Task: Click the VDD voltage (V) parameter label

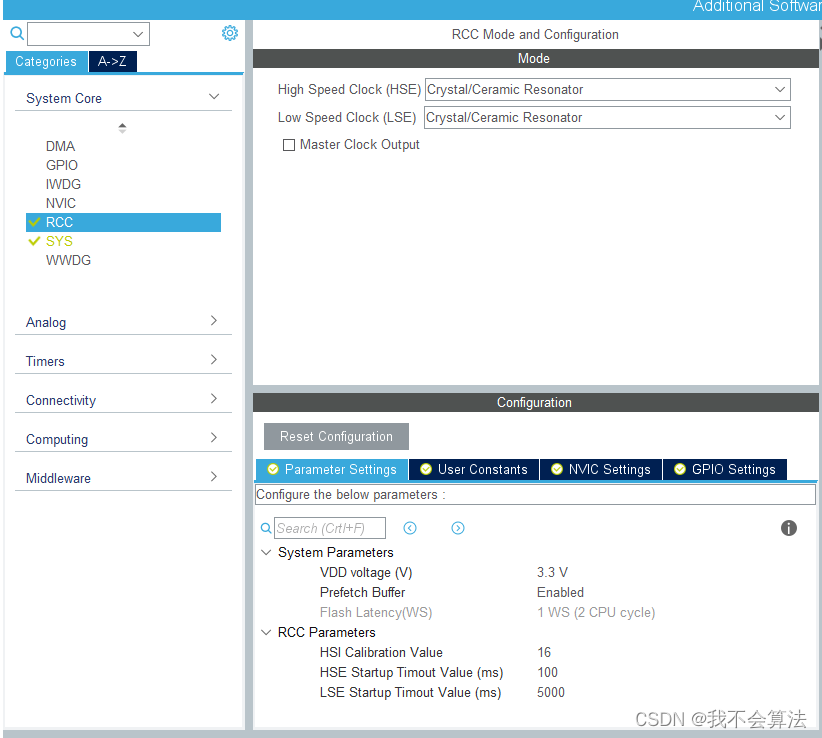Action: (x=366, y=572)
